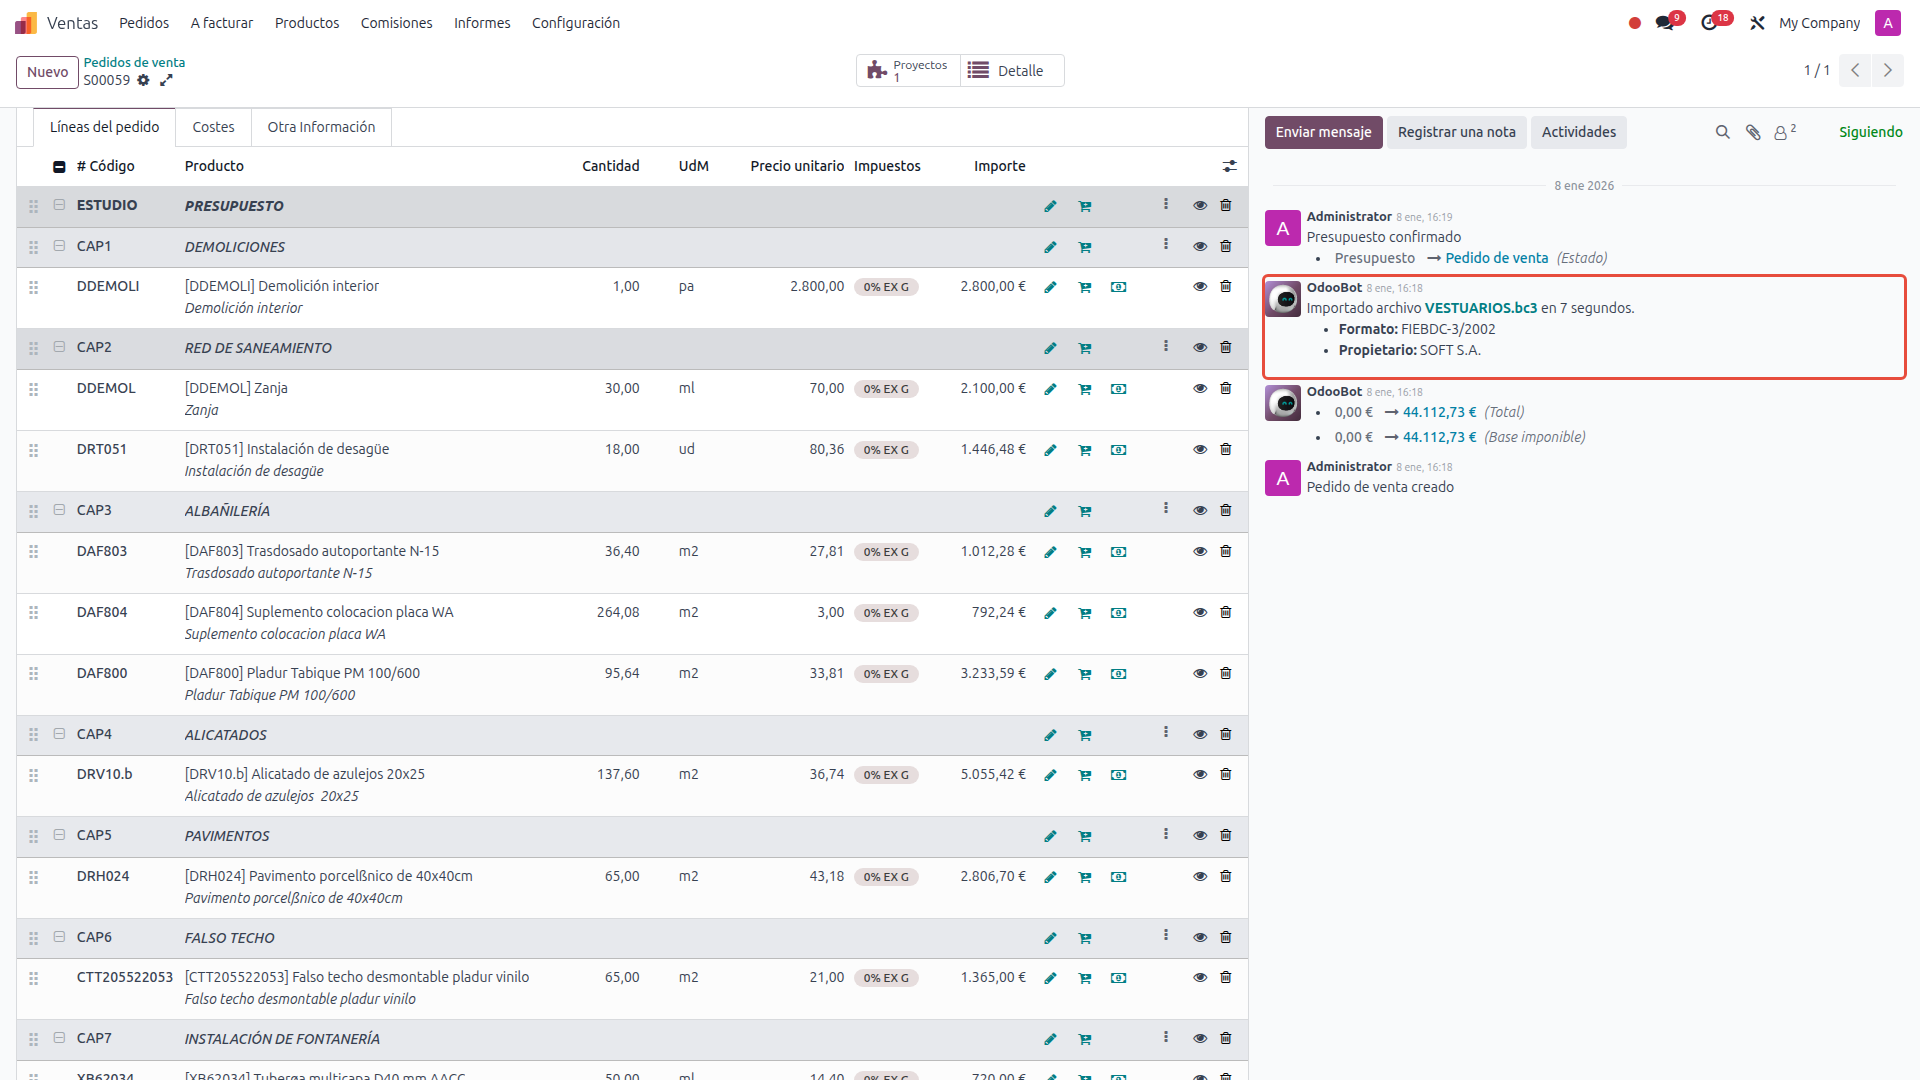This screenshot has height=1080, width=1920.
Task: Click the gear icon next to S00059
Action: click(143, 80)
